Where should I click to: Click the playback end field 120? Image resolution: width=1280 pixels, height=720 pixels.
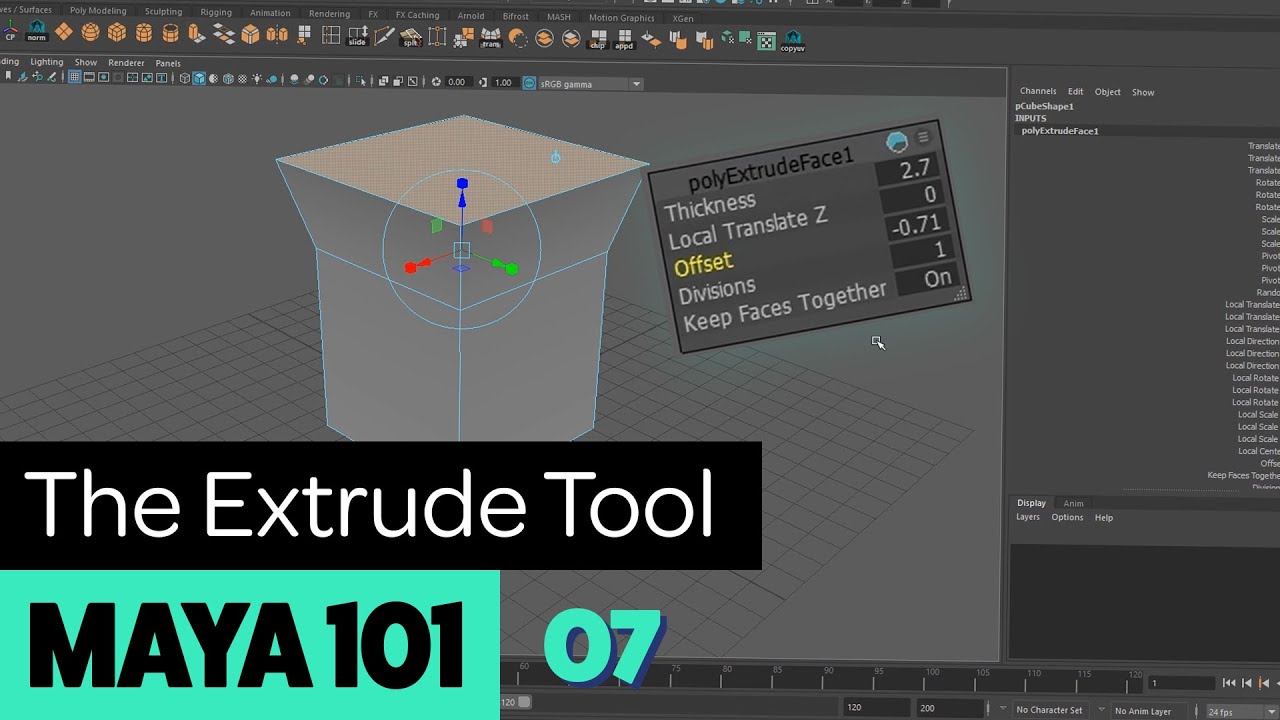(877, 708)
